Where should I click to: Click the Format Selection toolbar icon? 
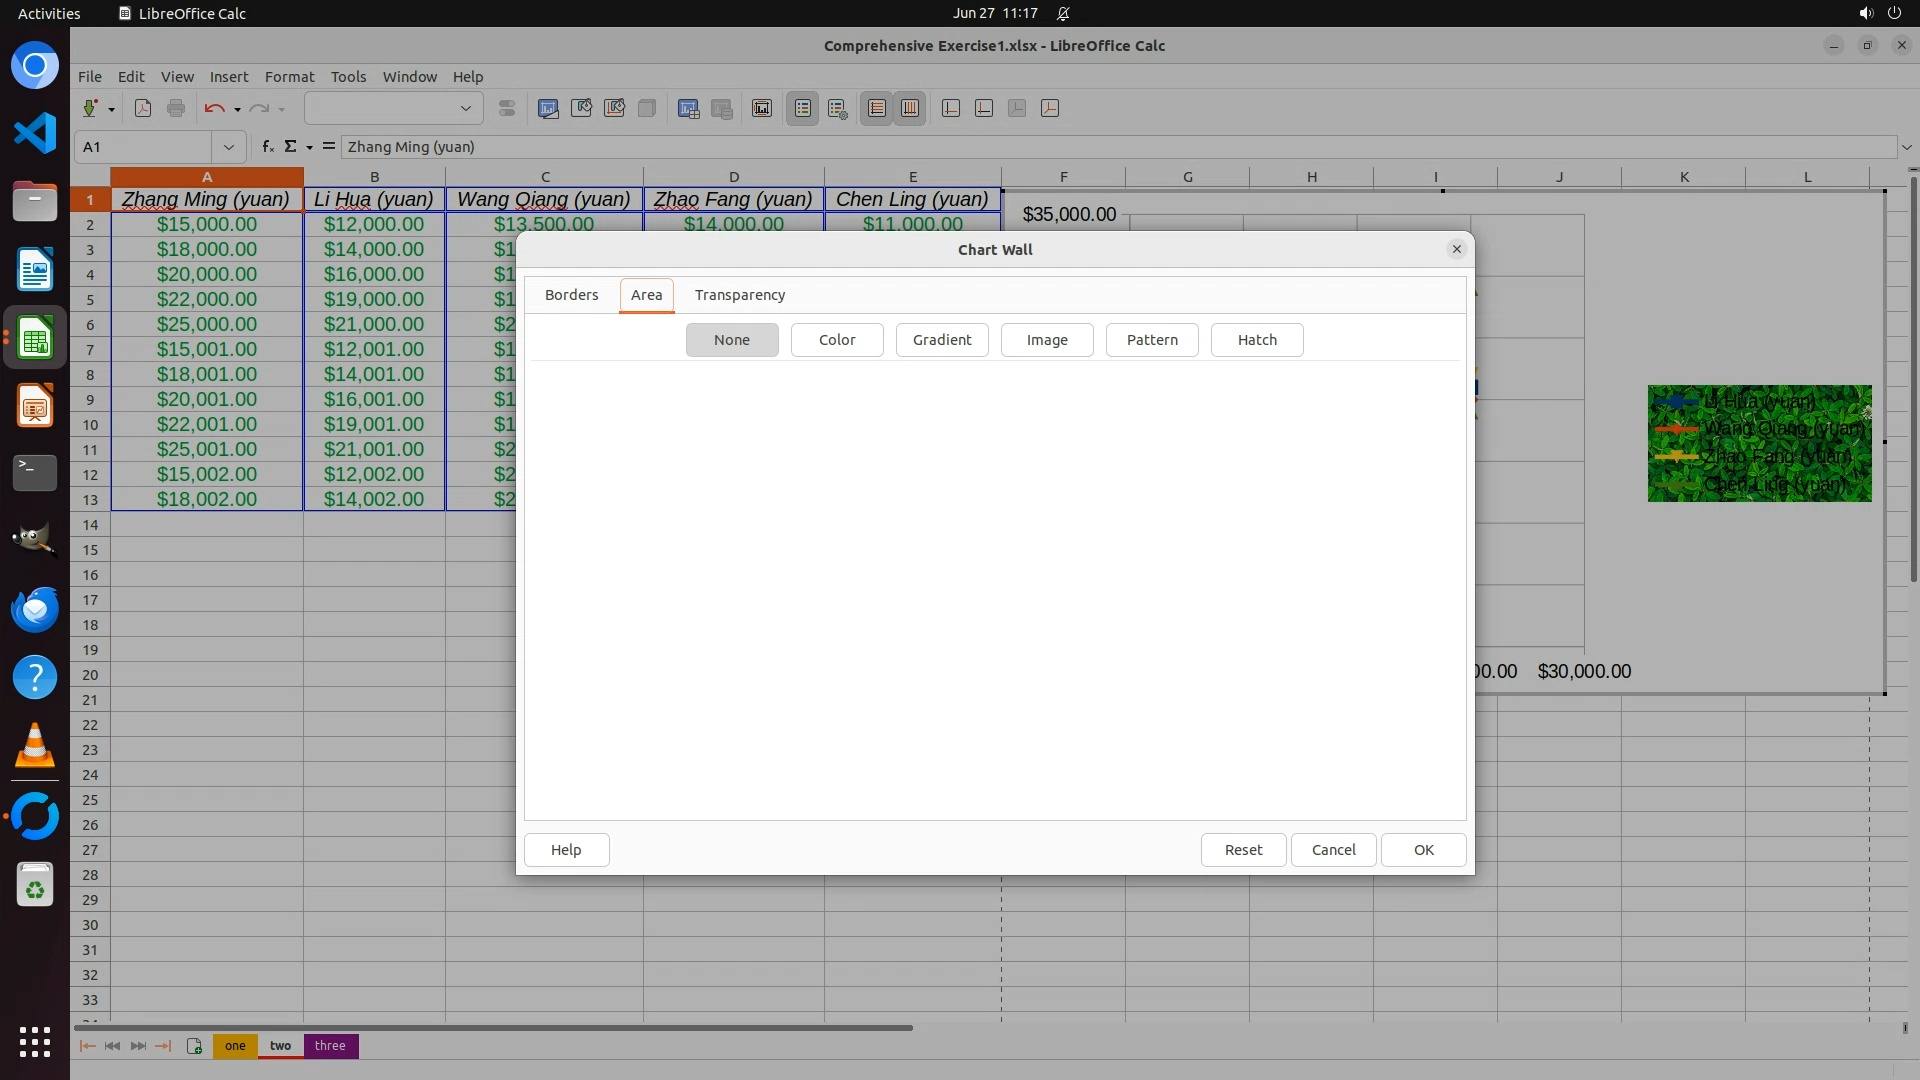pyautogui.click(x=507, y=109)
